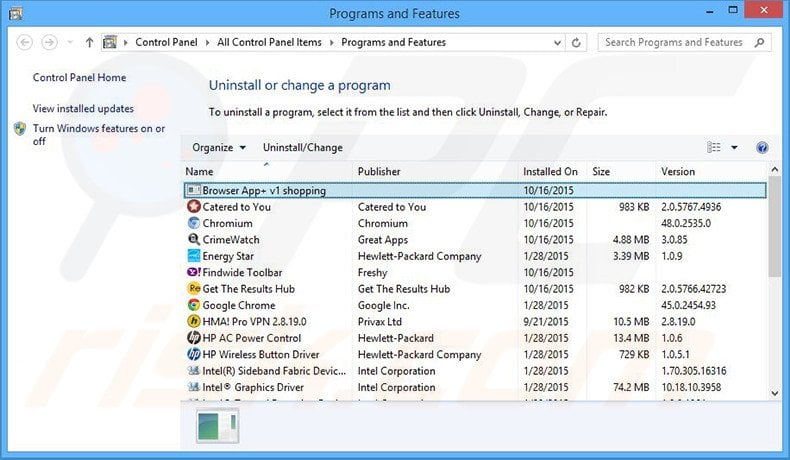Viewport: 790px width, 460px height.
Task: Click the search magnifier icon
Action: pyautogui.click(x=759, y=42)
